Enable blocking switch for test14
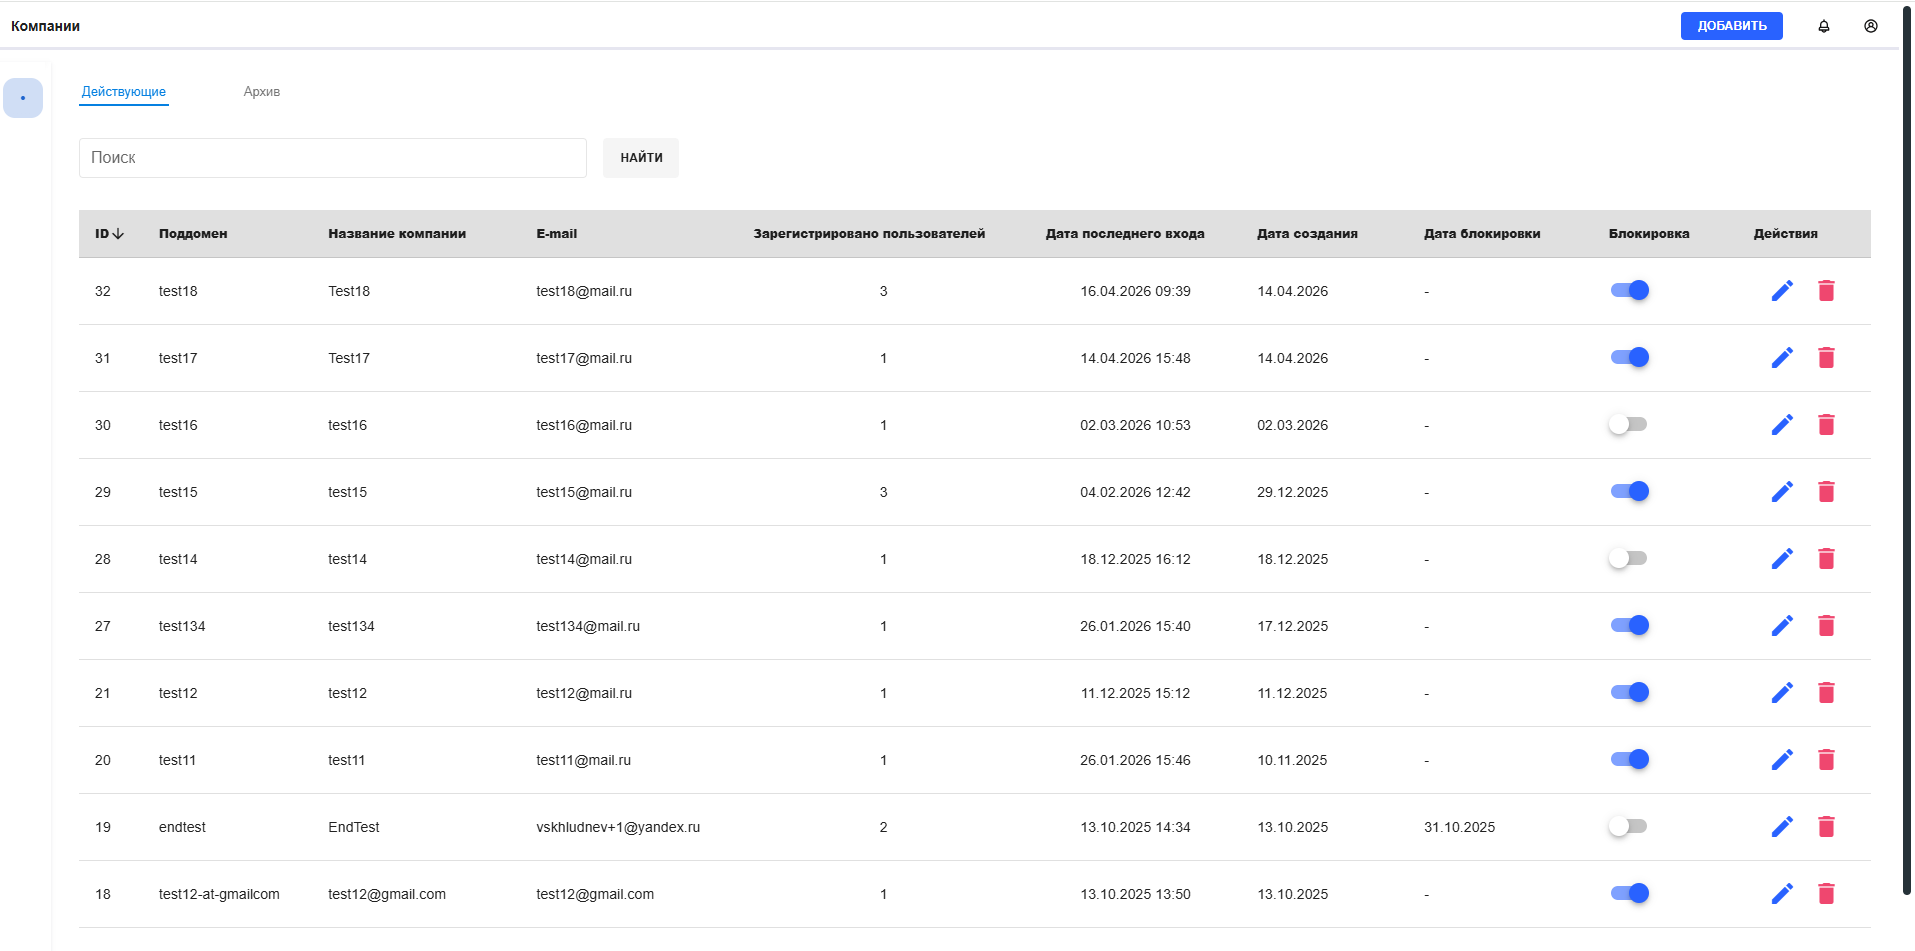This screenshot has height=951, width=1915. tap(1628, 558)
